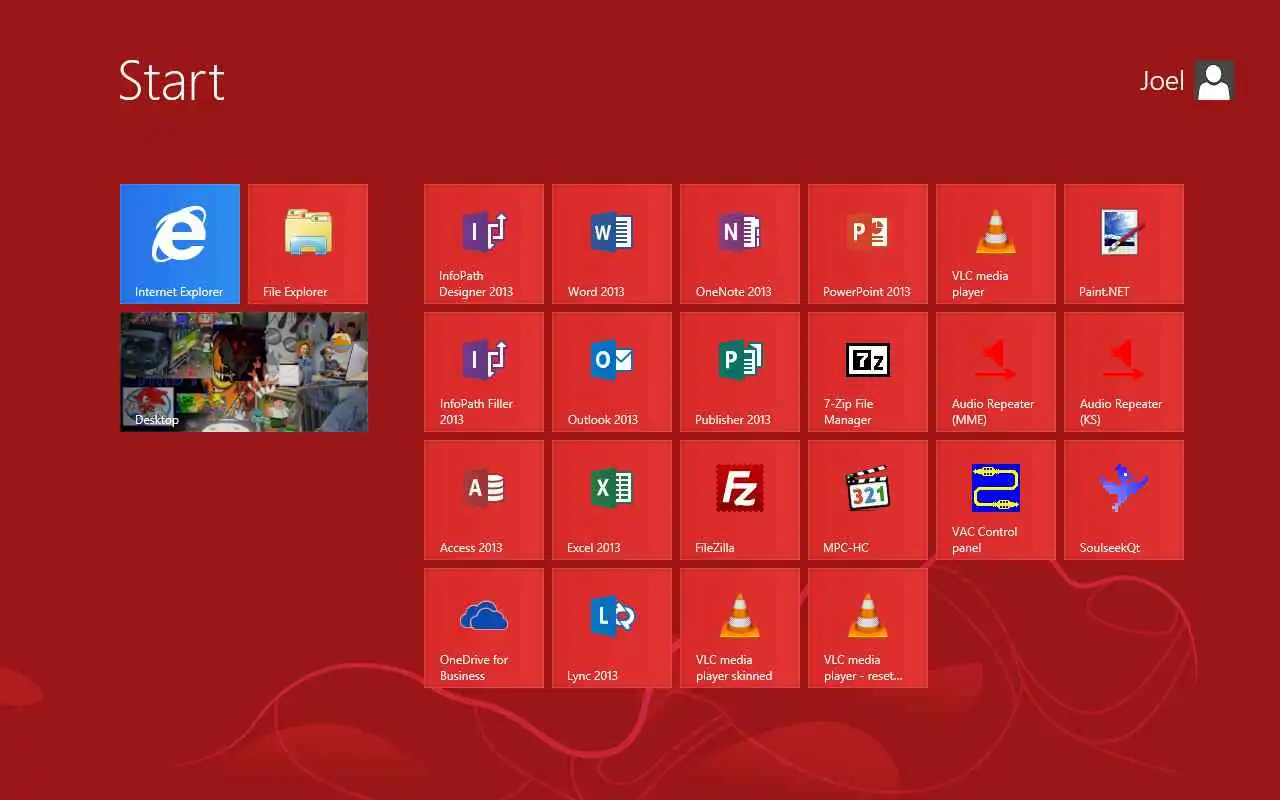
Task: Open Audio Repeater (MME) tile
Action: pos(996,372)
